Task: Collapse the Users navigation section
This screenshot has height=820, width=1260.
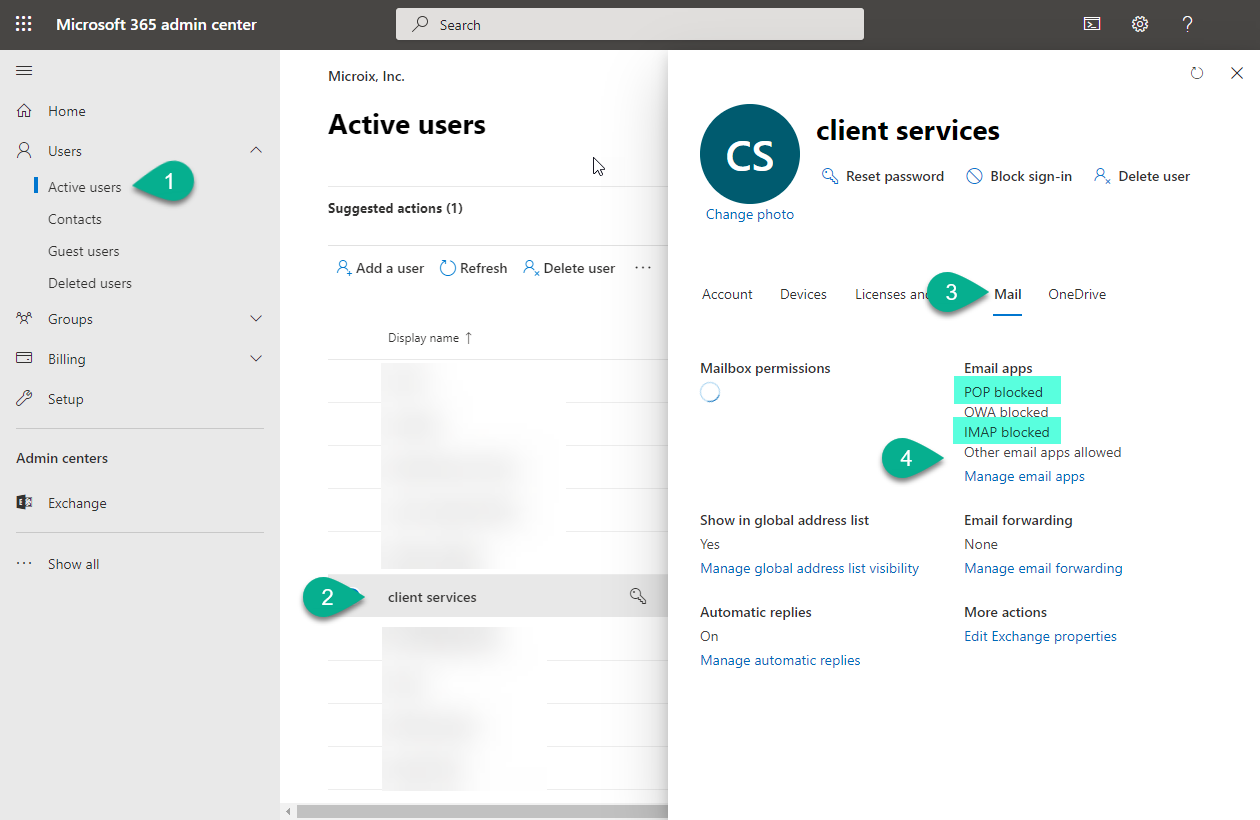Action: tap(256, 151)
